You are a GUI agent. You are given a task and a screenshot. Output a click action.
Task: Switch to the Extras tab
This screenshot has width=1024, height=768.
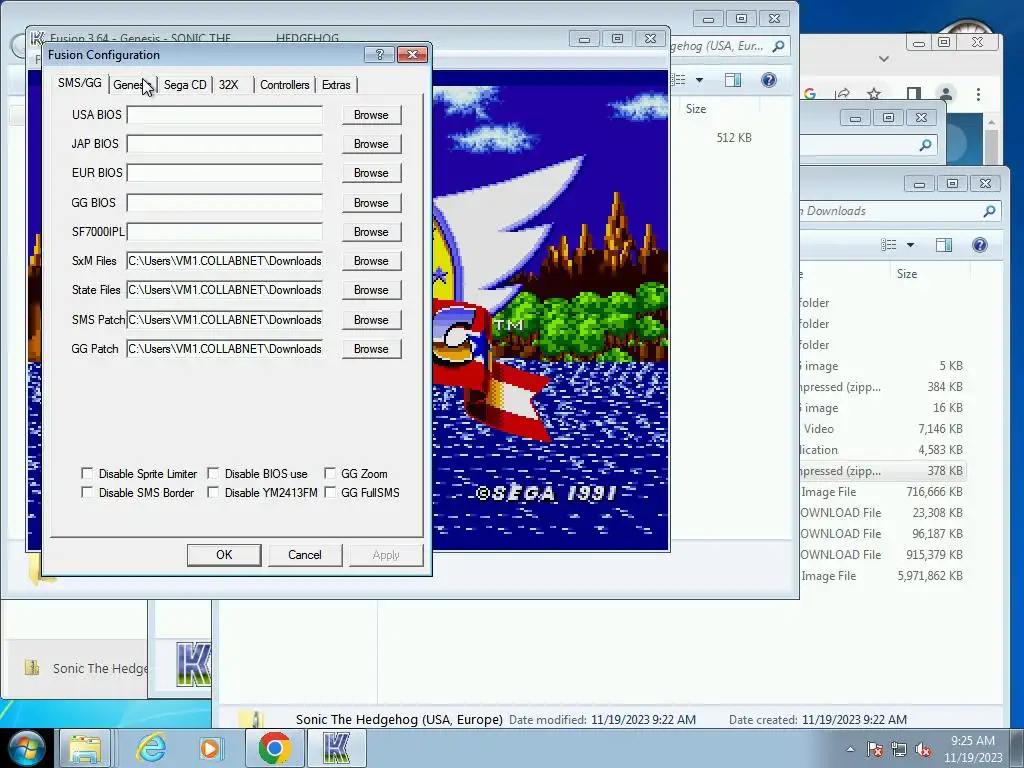tap(336, 85)
